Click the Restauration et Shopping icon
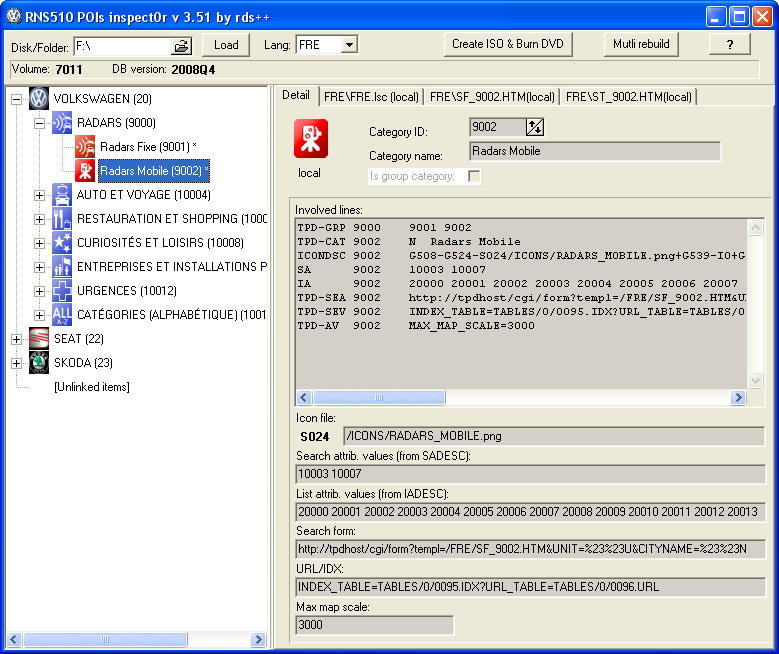 tap(62, 219)
